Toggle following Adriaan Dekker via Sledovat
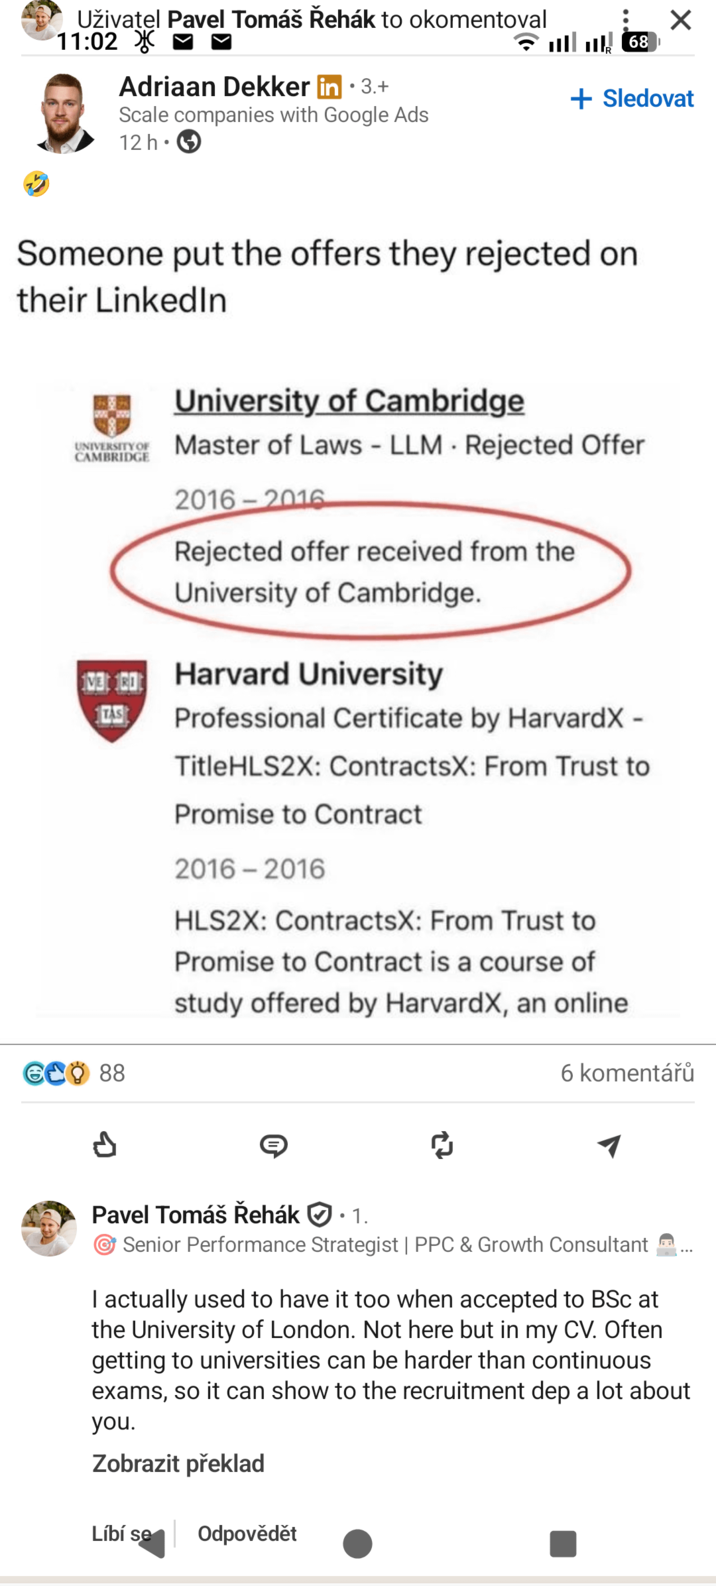The width and height of the screenshot is (716, 1586). [630, 98]
